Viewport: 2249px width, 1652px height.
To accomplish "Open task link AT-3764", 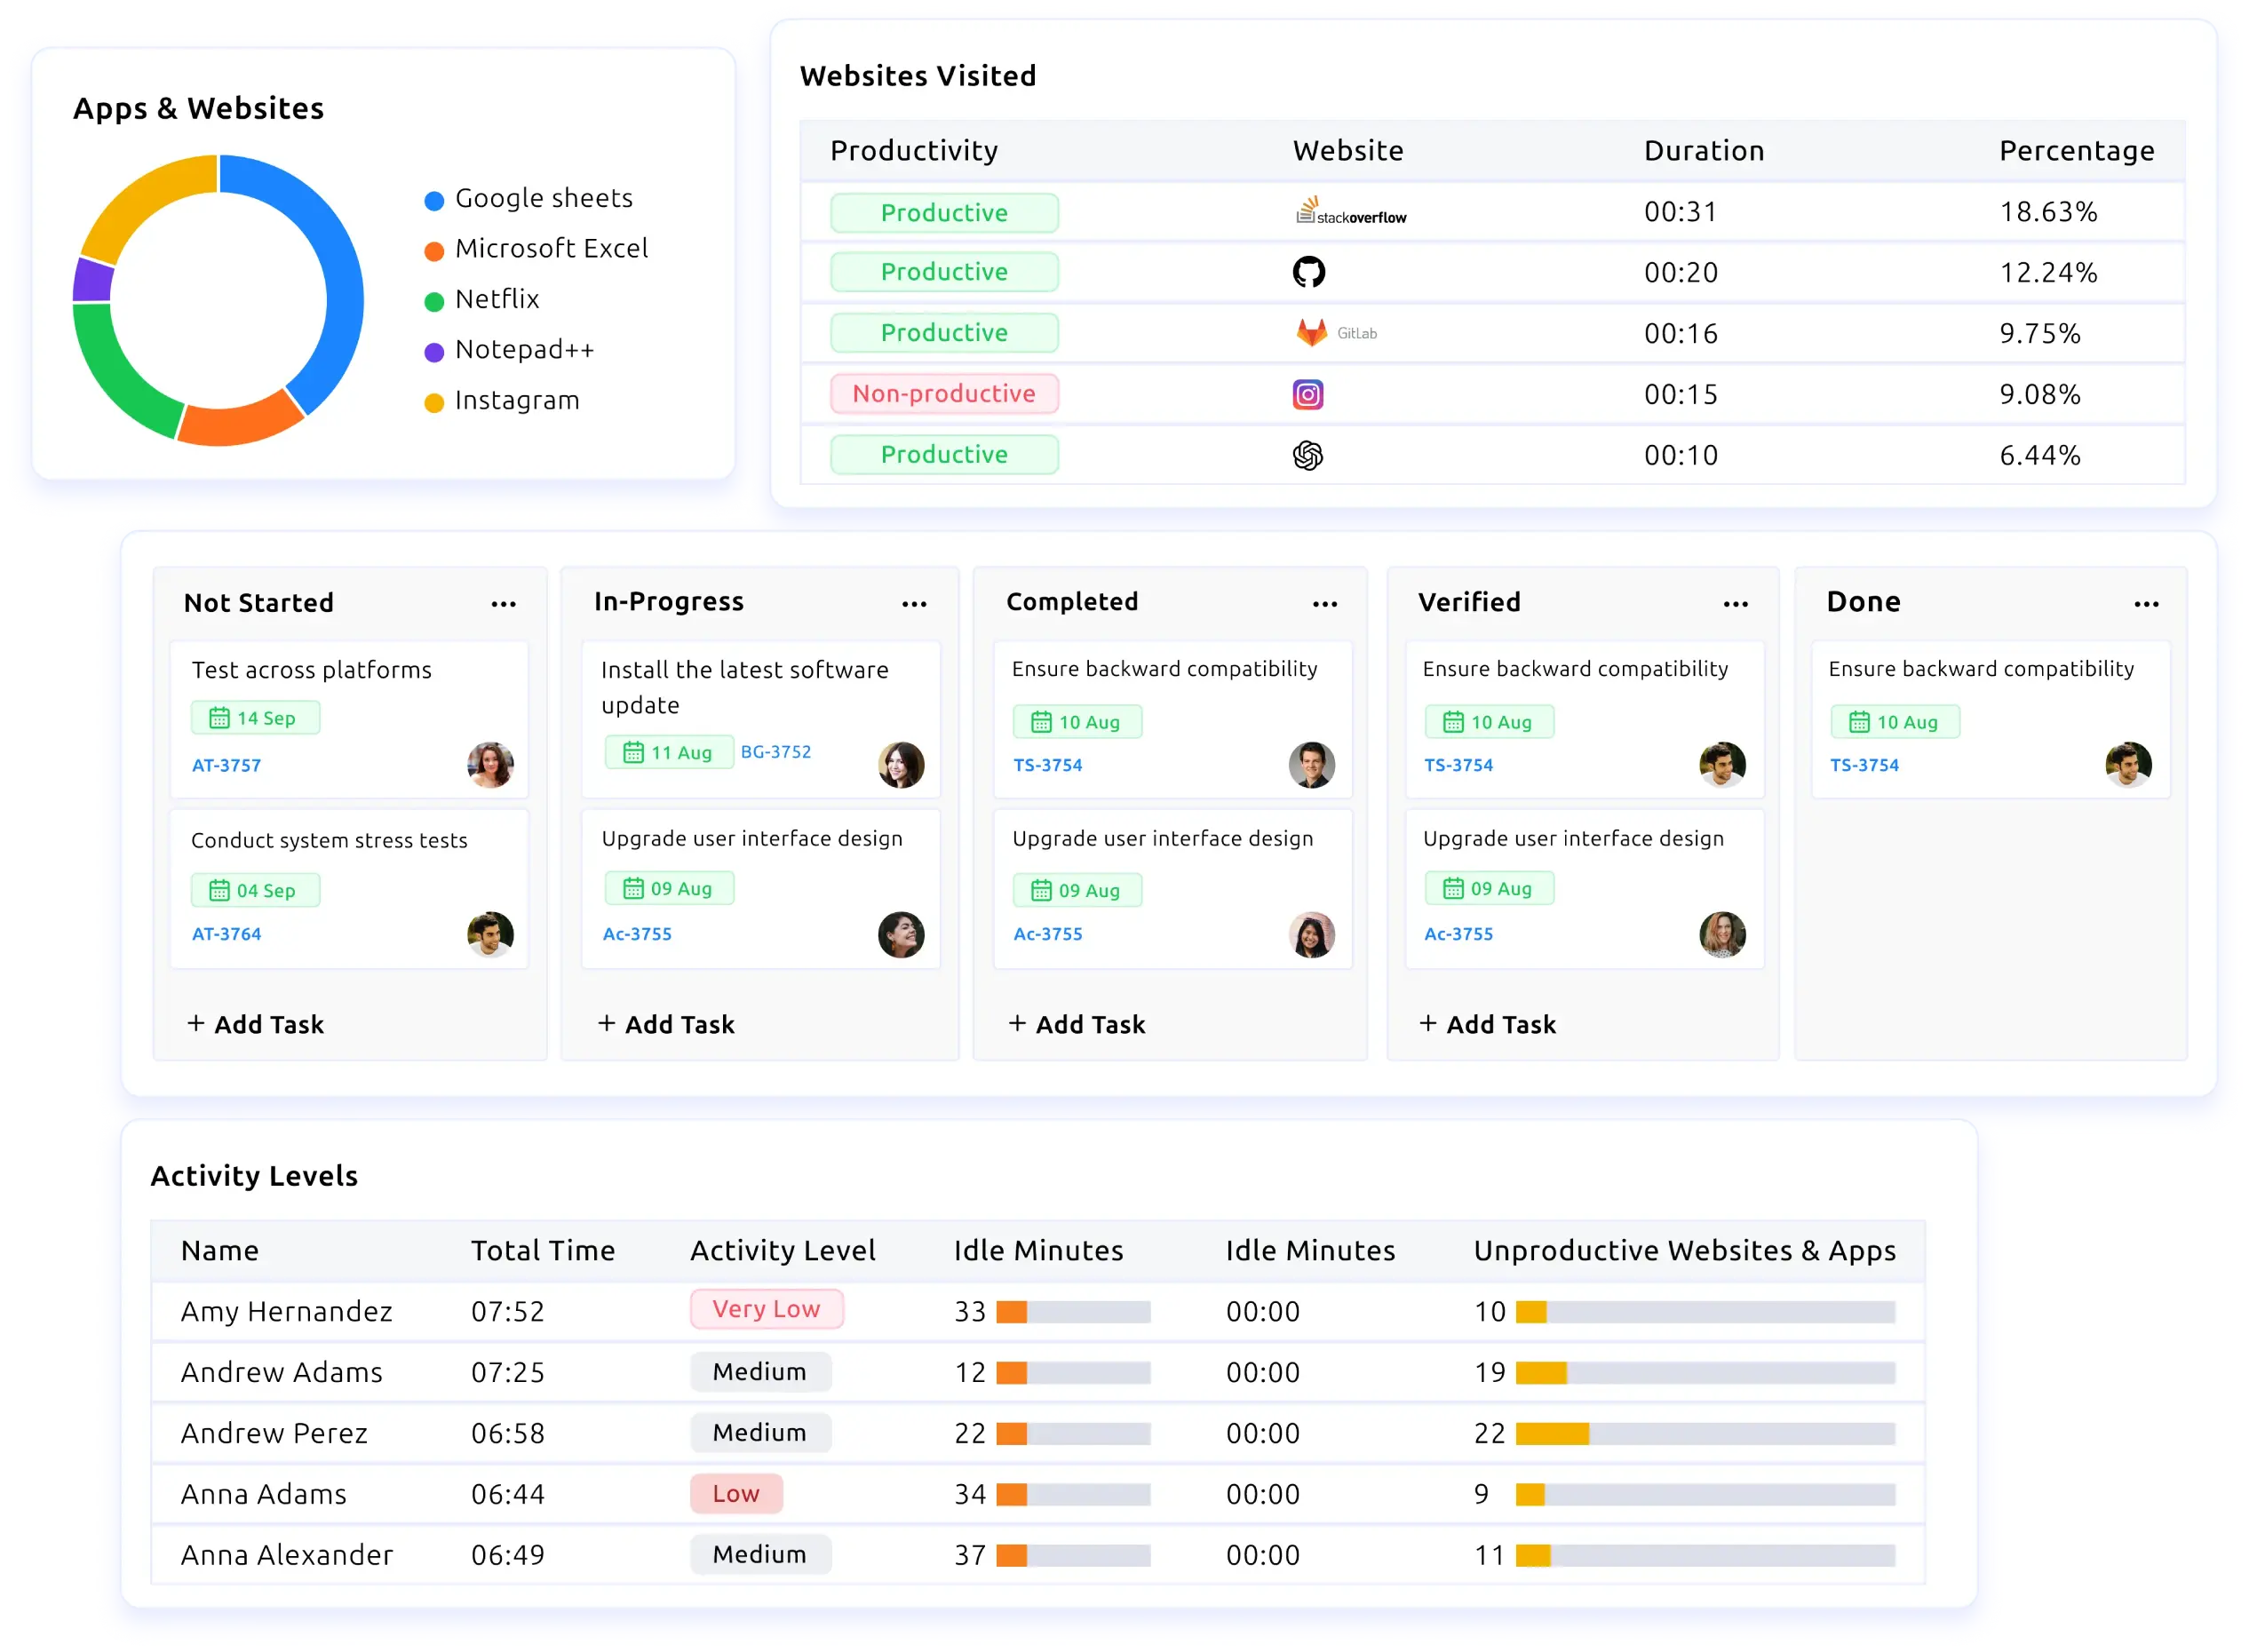I will 226,934.
